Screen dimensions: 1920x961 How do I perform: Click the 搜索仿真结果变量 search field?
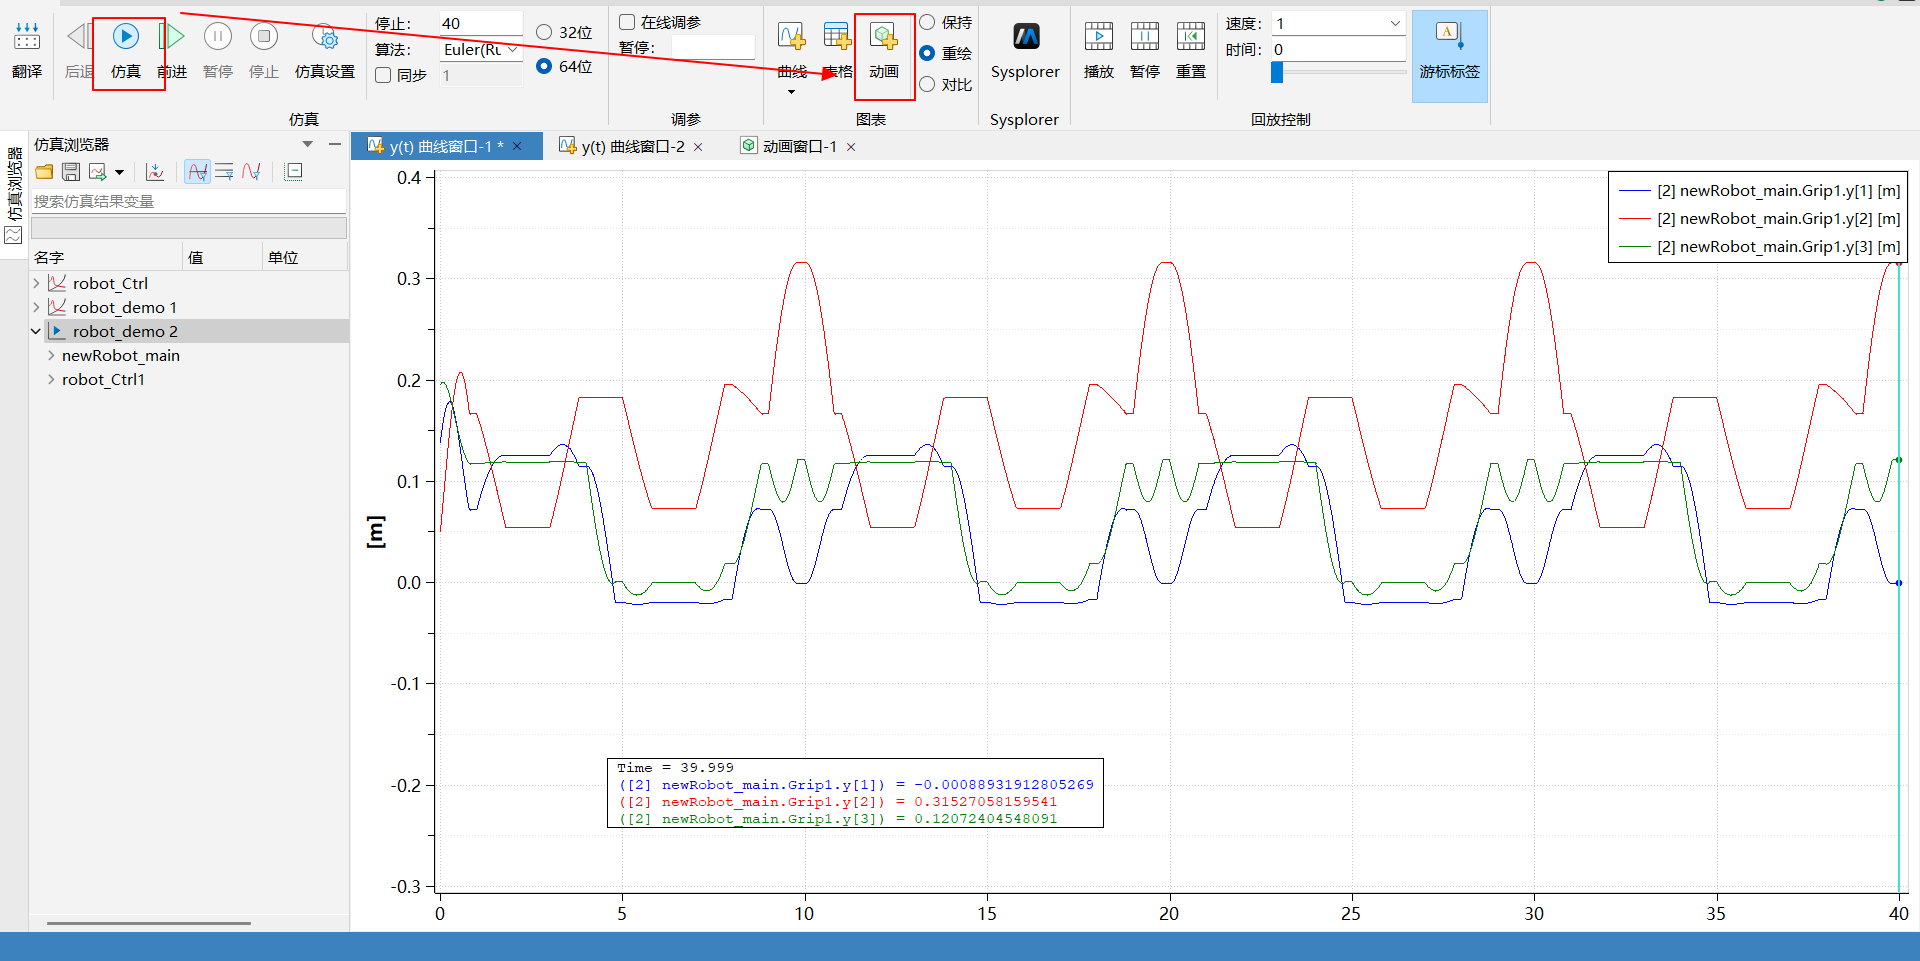click(188, 202)
